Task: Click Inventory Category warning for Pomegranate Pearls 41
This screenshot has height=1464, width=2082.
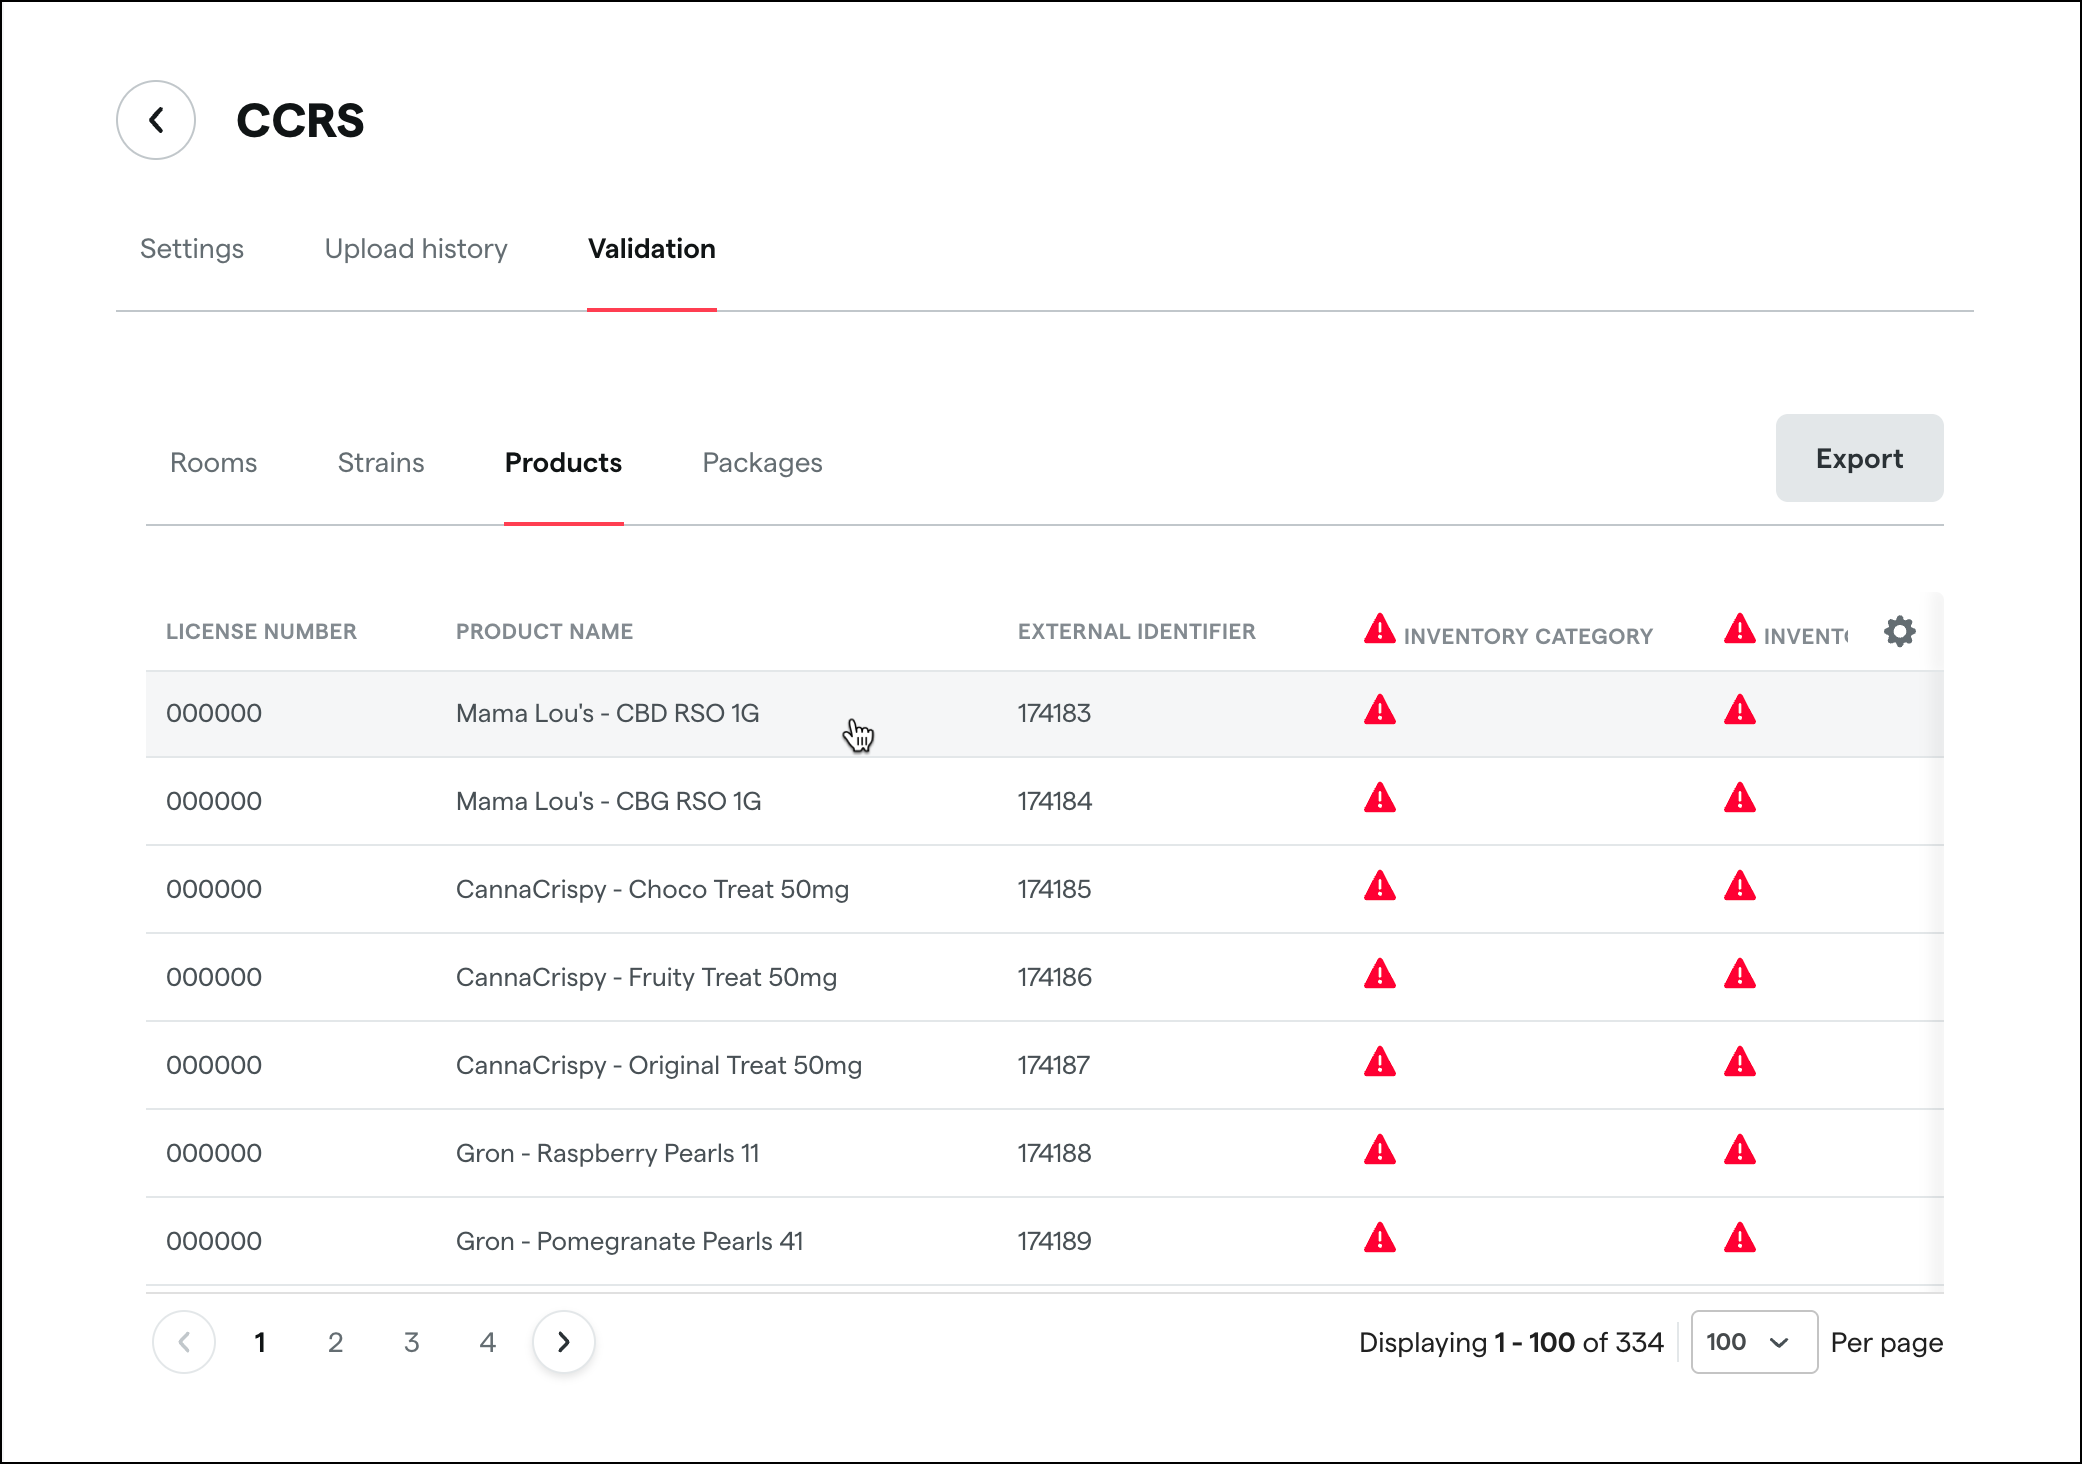Action: pyautogui.click(x=1379, y=1238)
